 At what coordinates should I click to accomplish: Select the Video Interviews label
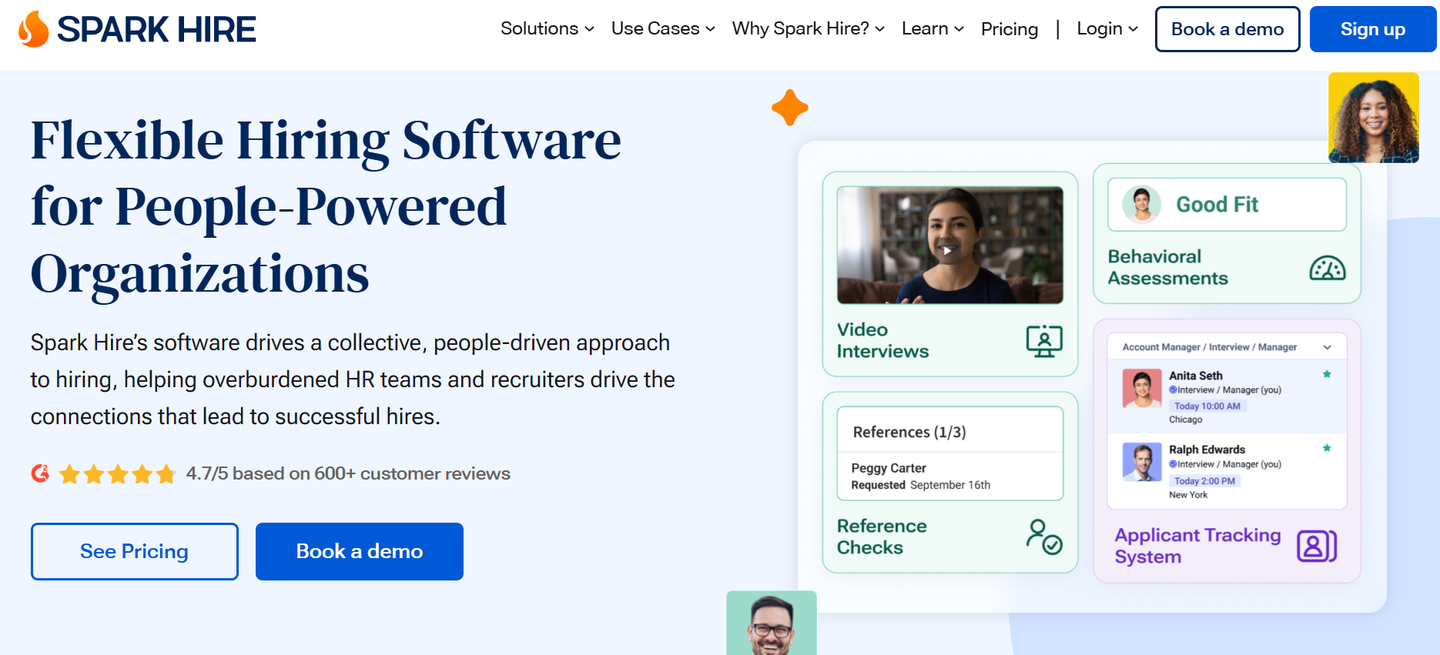tap(883, 340)
